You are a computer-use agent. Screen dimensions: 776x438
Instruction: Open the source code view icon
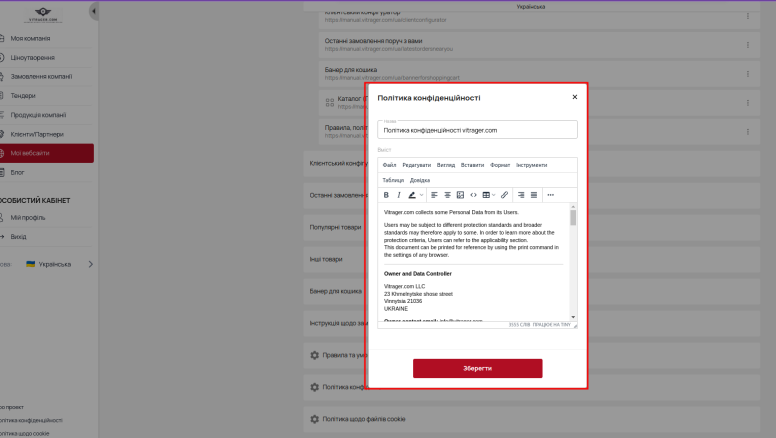point(473,195)
